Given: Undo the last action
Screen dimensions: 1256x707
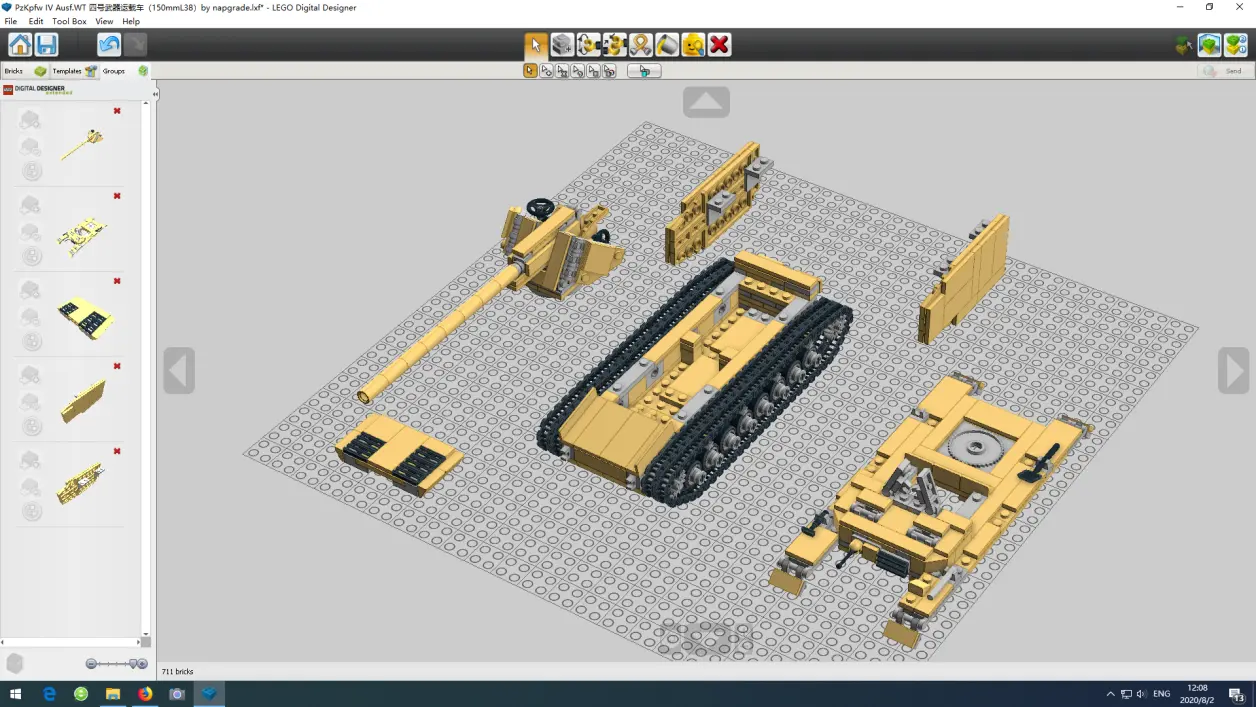Looking at the screenshot, I should point(109,45).
